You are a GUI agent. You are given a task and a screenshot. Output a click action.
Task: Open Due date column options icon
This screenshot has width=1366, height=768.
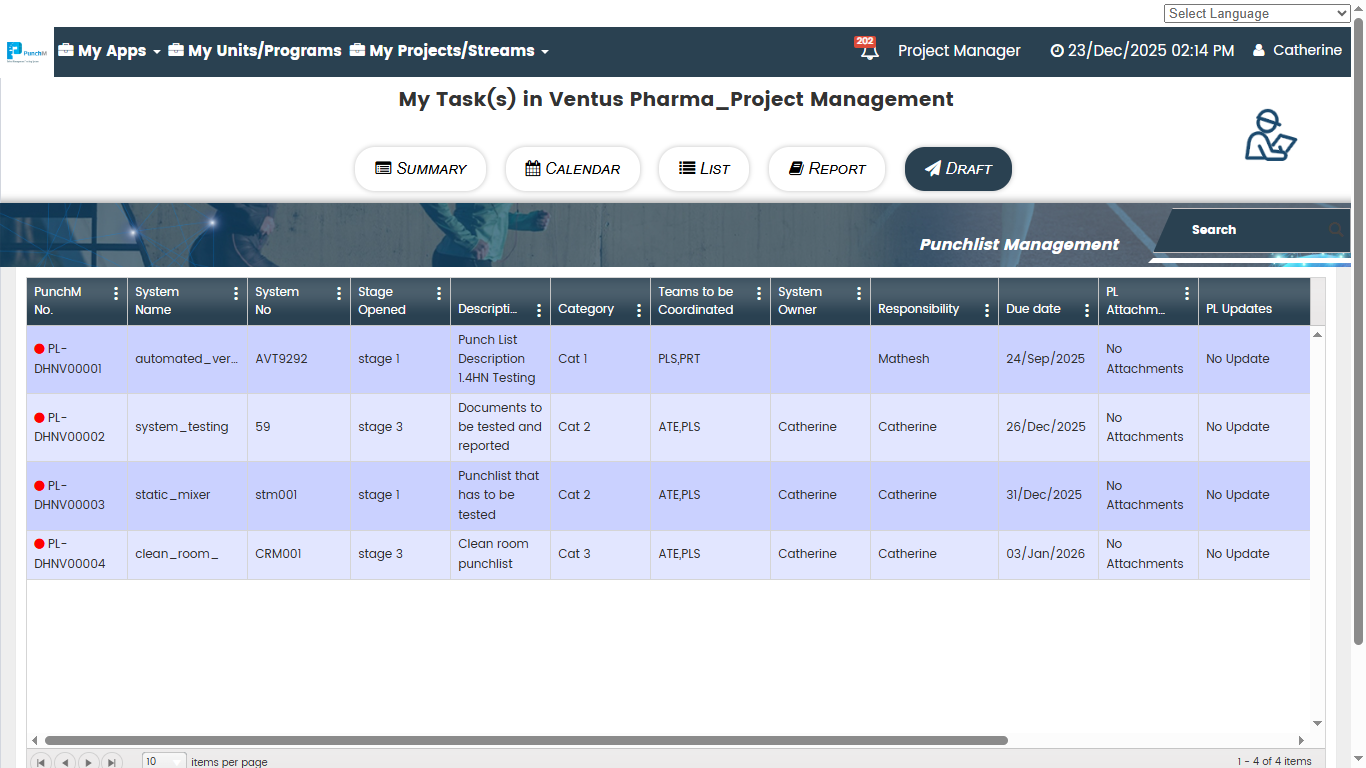click(x=1087, y=310)
